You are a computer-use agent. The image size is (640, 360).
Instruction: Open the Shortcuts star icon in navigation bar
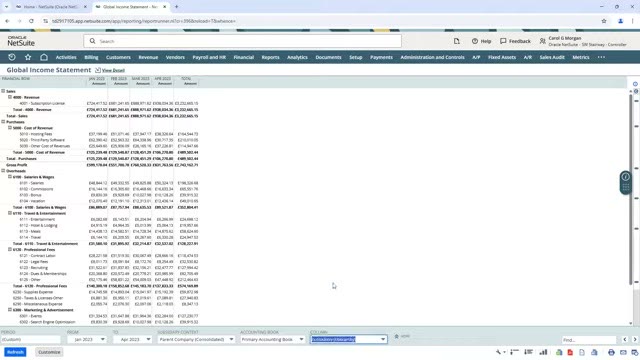tap(28, 57)
